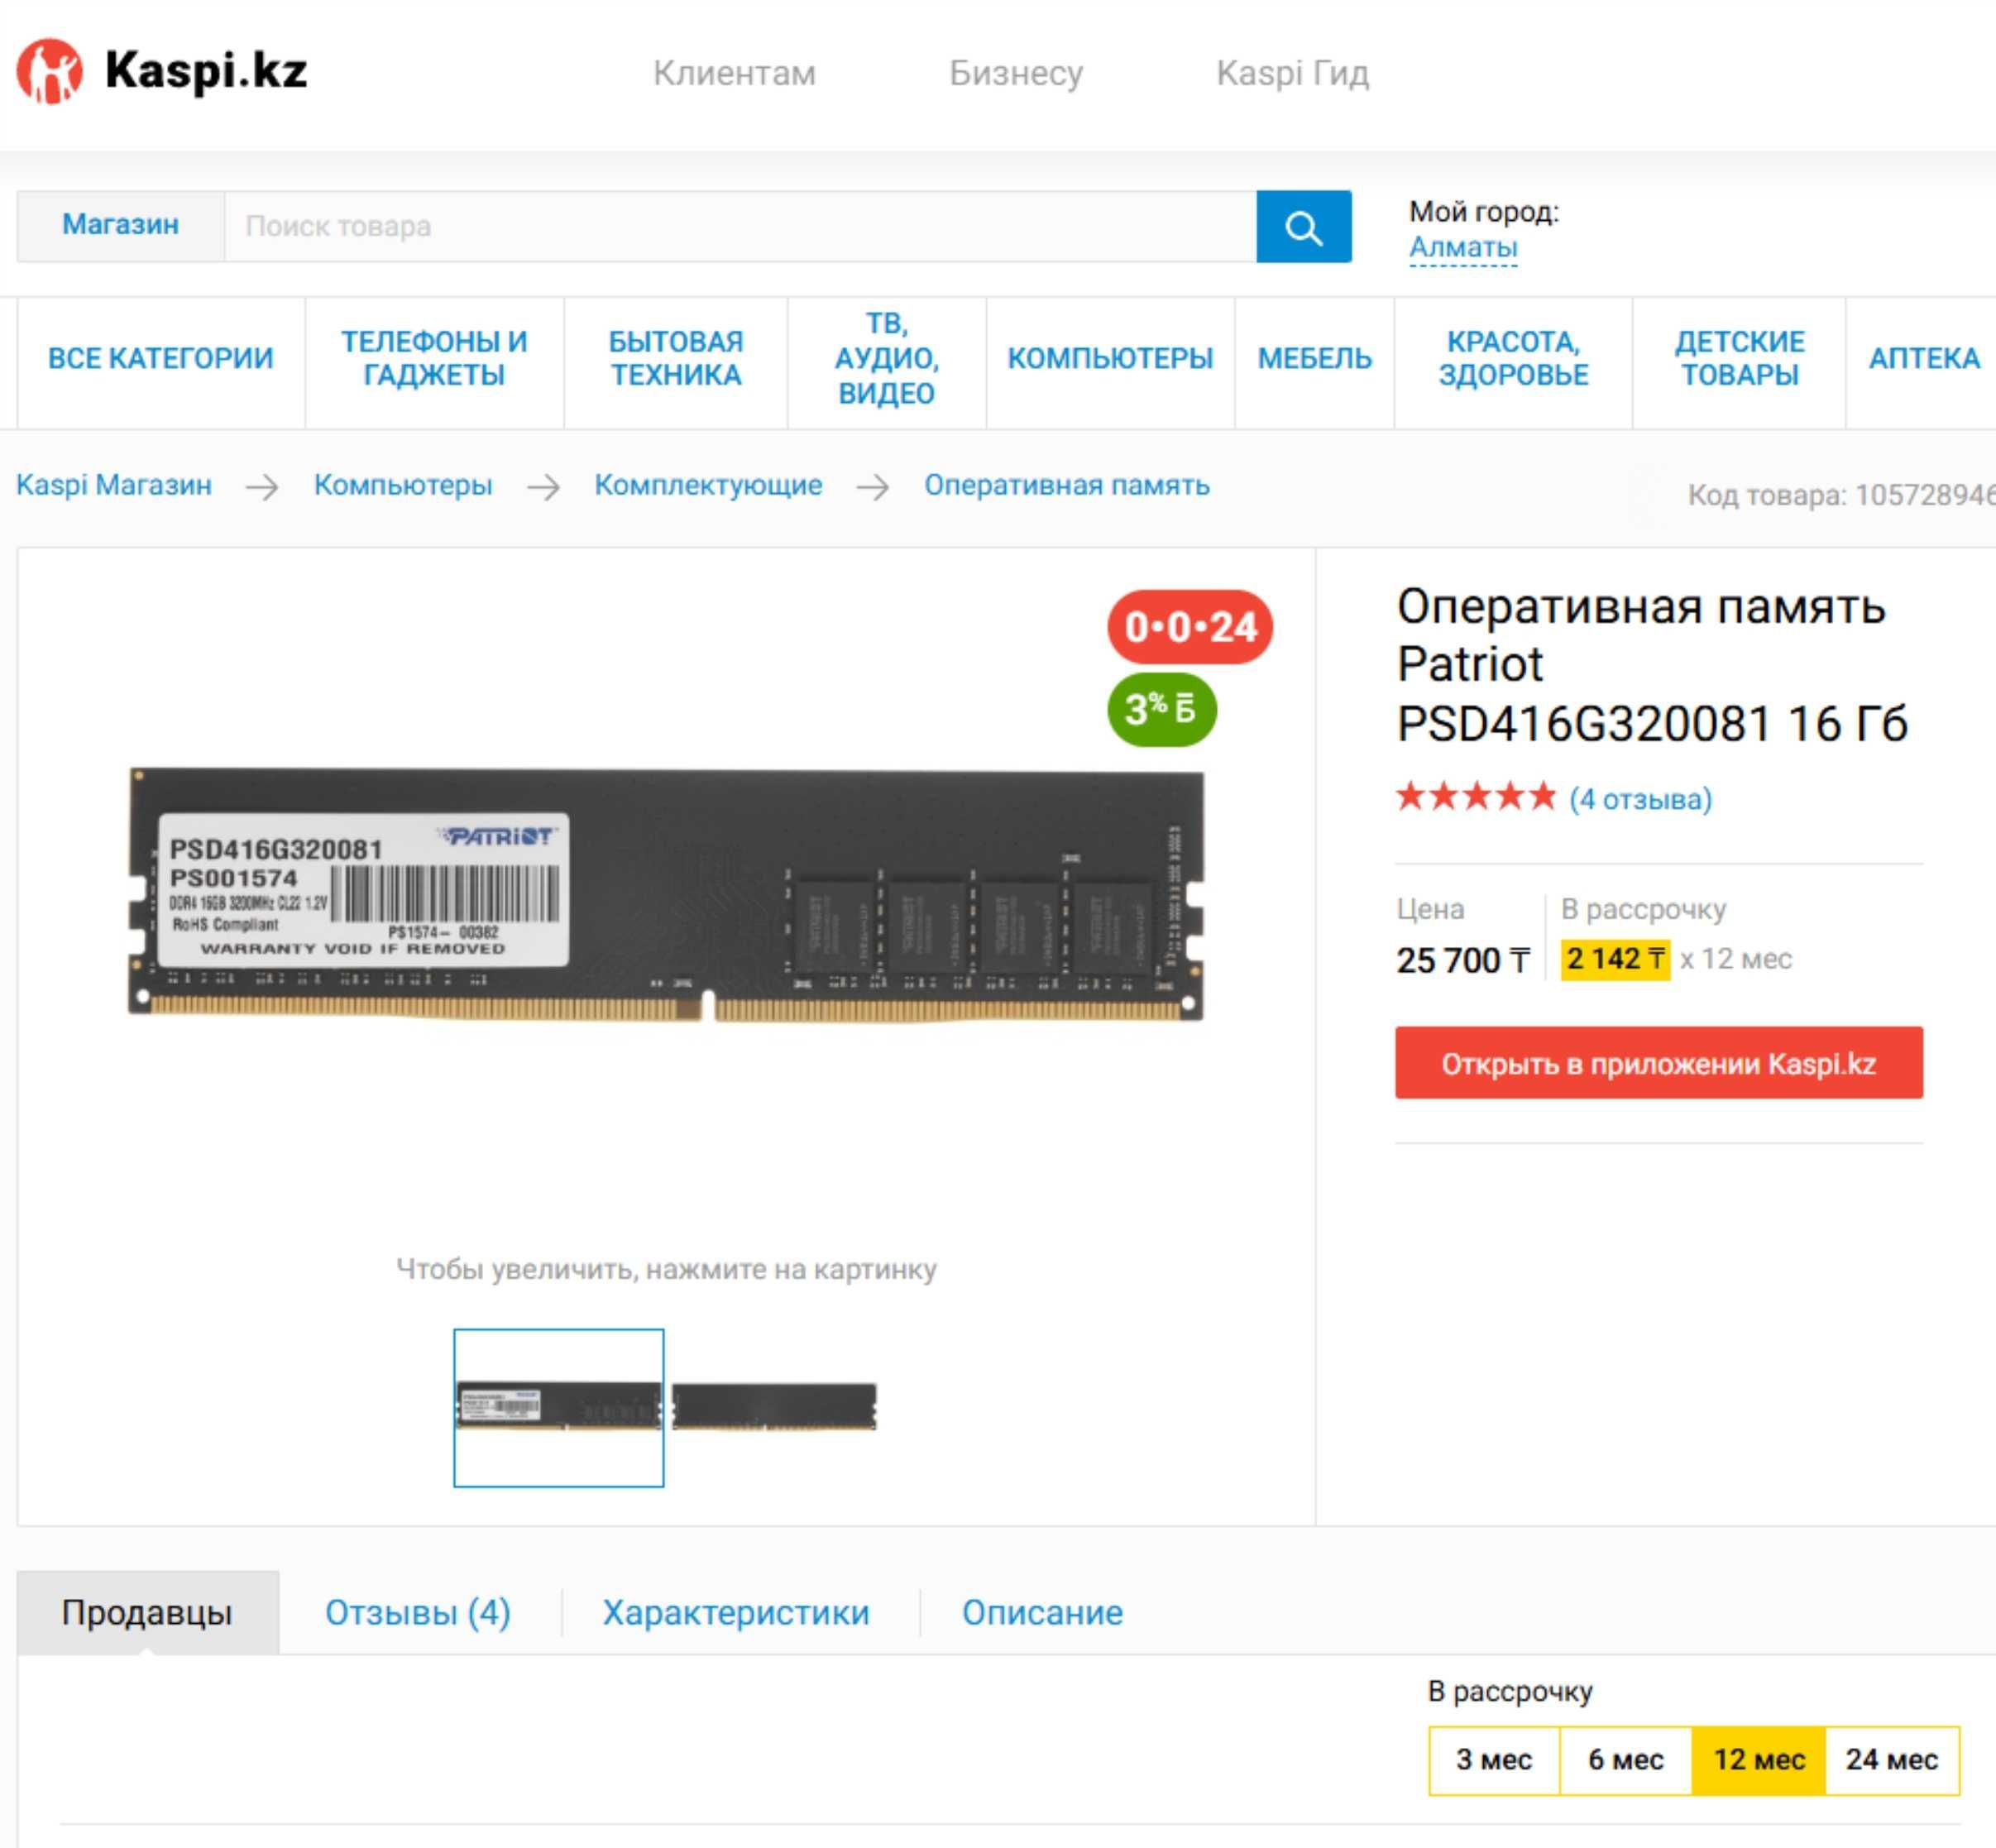
Task: Go to Оперативная память breadcrumb
Action: click(1066, 485)
